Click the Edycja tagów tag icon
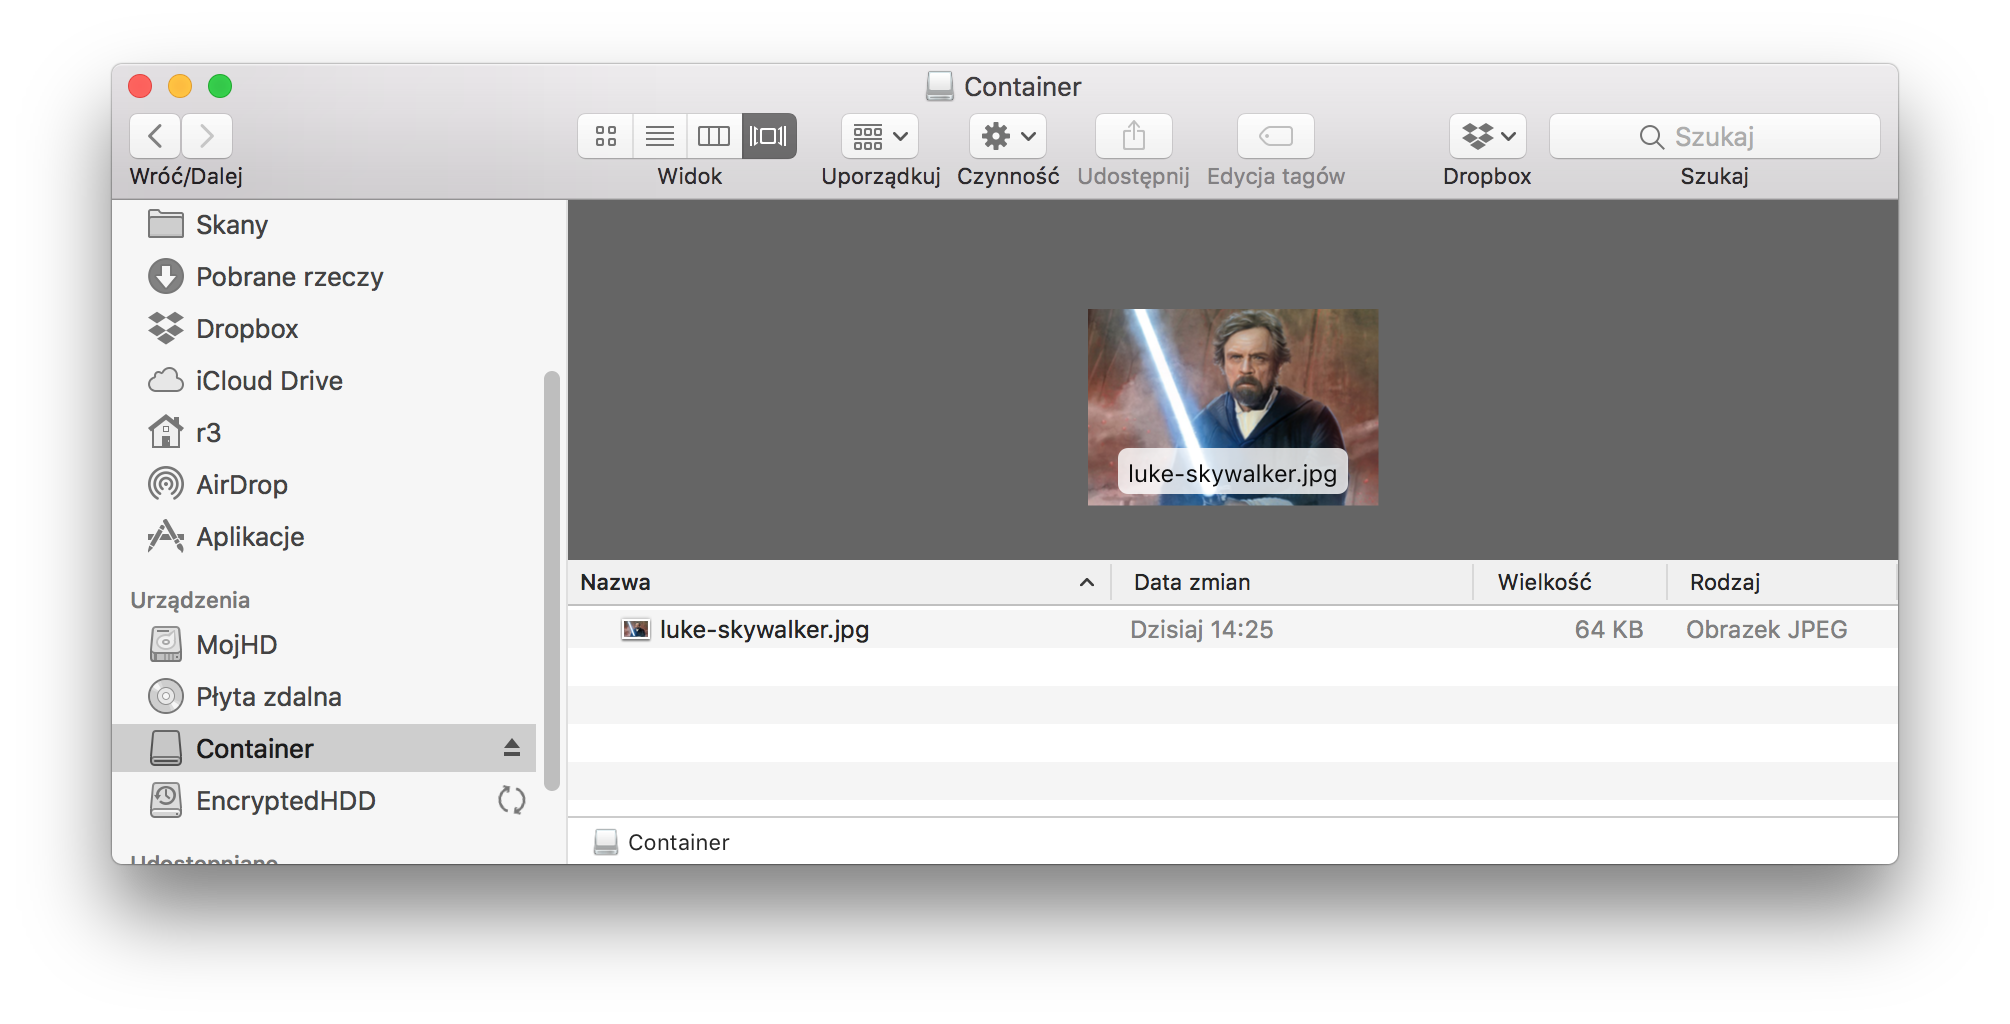This screenshot has width=2010, height=1024. tap(1276, 136)
